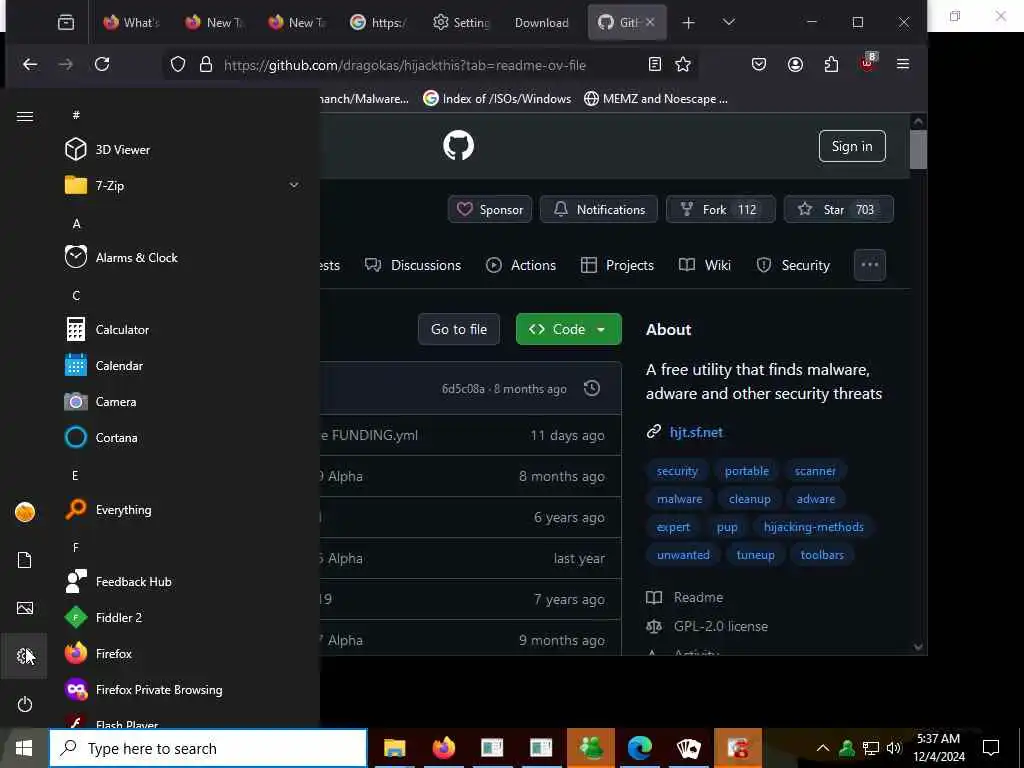The width and height of the screenshot is (1024, 768).
Task: Open Settings gear in Start sidebar
Action: [25, 656]
